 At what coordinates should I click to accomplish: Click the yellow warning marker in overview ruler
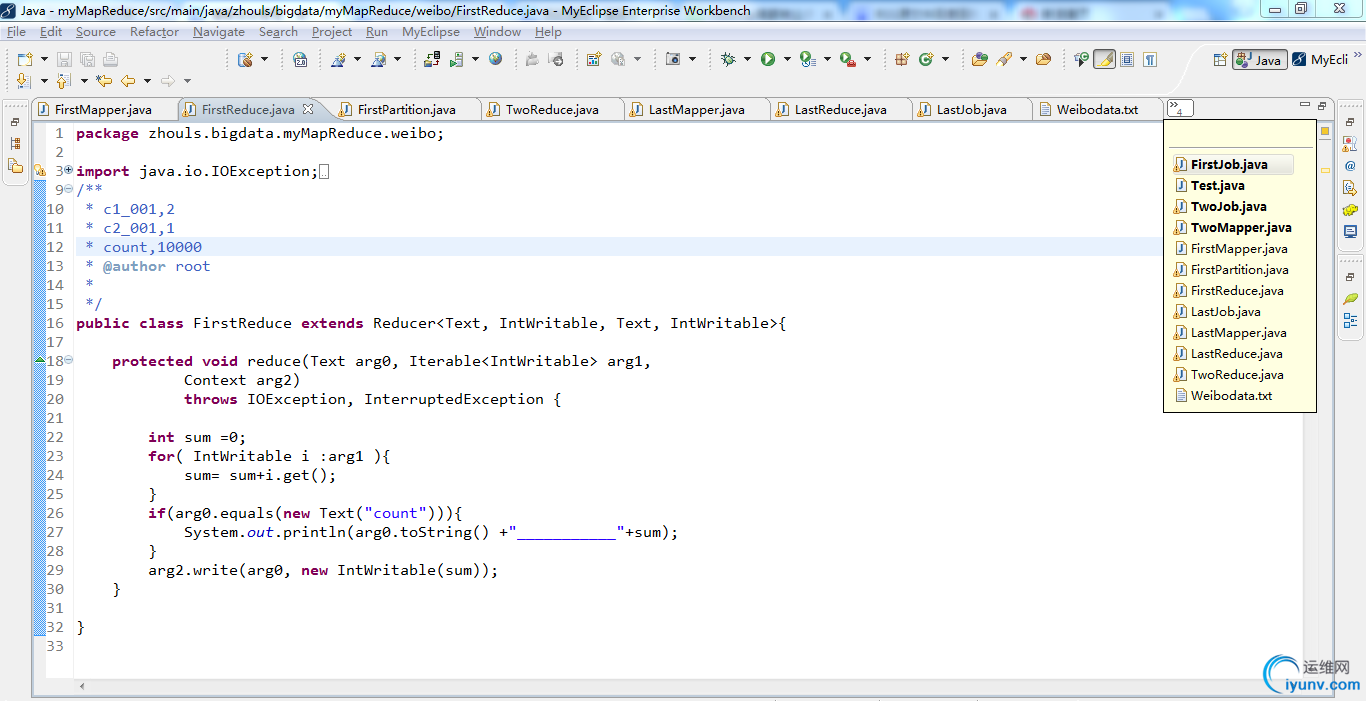click(1325, 170)
